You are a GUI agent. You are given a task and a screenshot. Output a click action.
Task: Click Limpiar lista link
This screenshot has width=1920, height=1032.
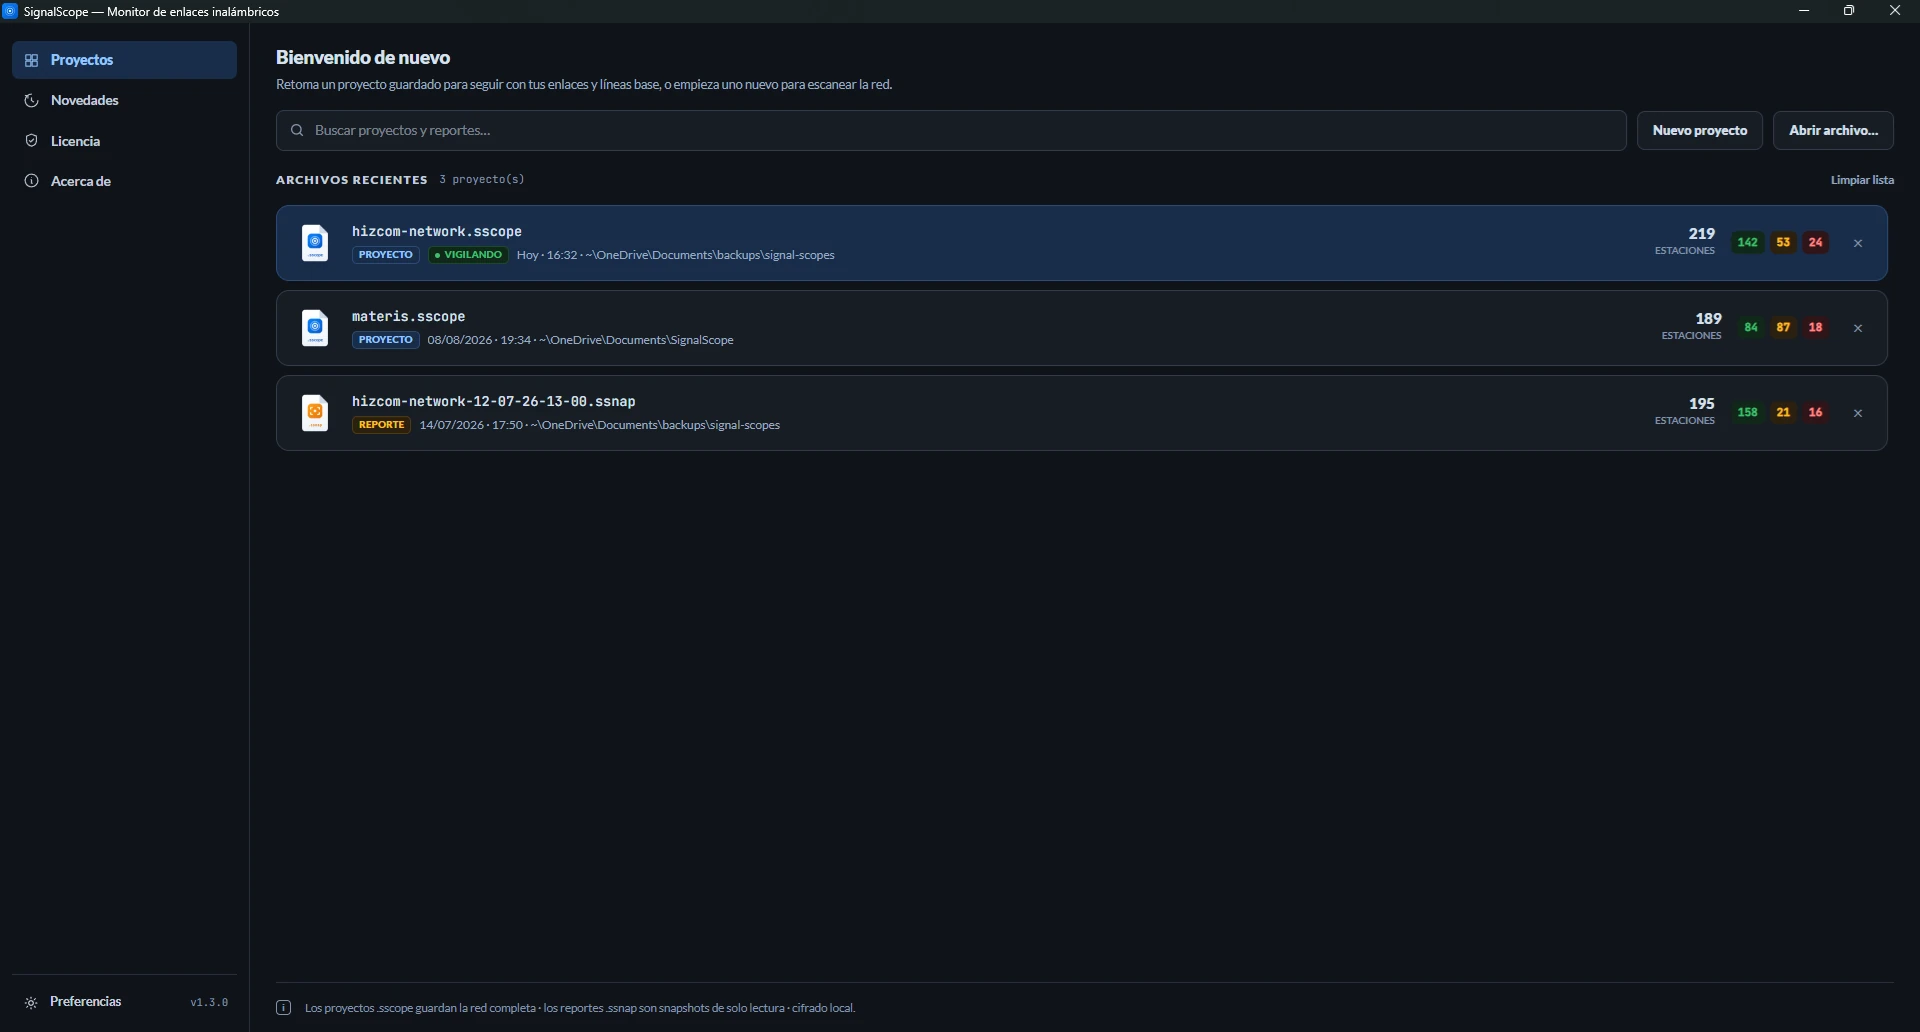(x=1862, y=180)
